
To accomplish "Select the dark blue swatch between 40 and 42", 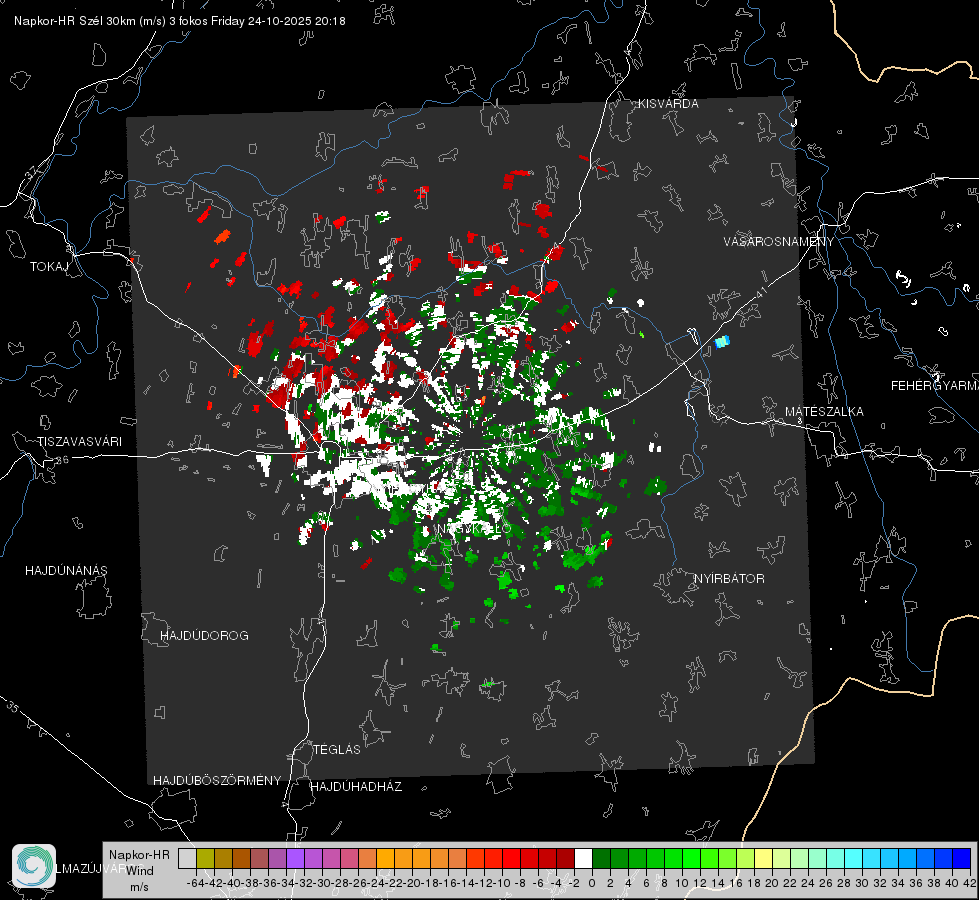I will (962, 858).
